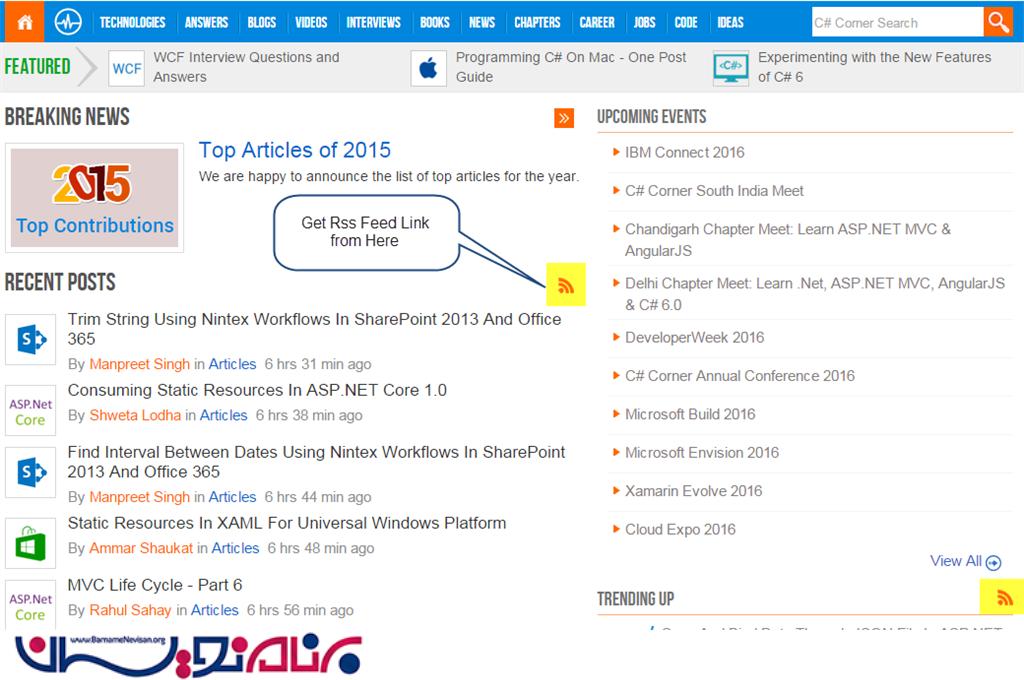The height and width of the screenshot is (680, 1024).
Task: Click the WCF icon in Featured bar
Action: tap(126, 68)
